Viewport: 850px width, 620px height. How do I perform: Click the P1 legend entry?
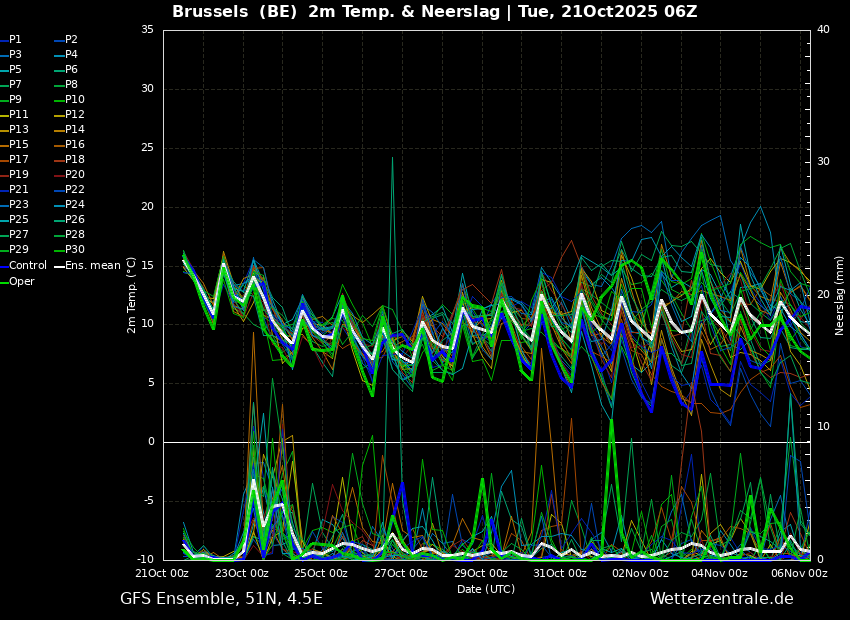(15, 40)
